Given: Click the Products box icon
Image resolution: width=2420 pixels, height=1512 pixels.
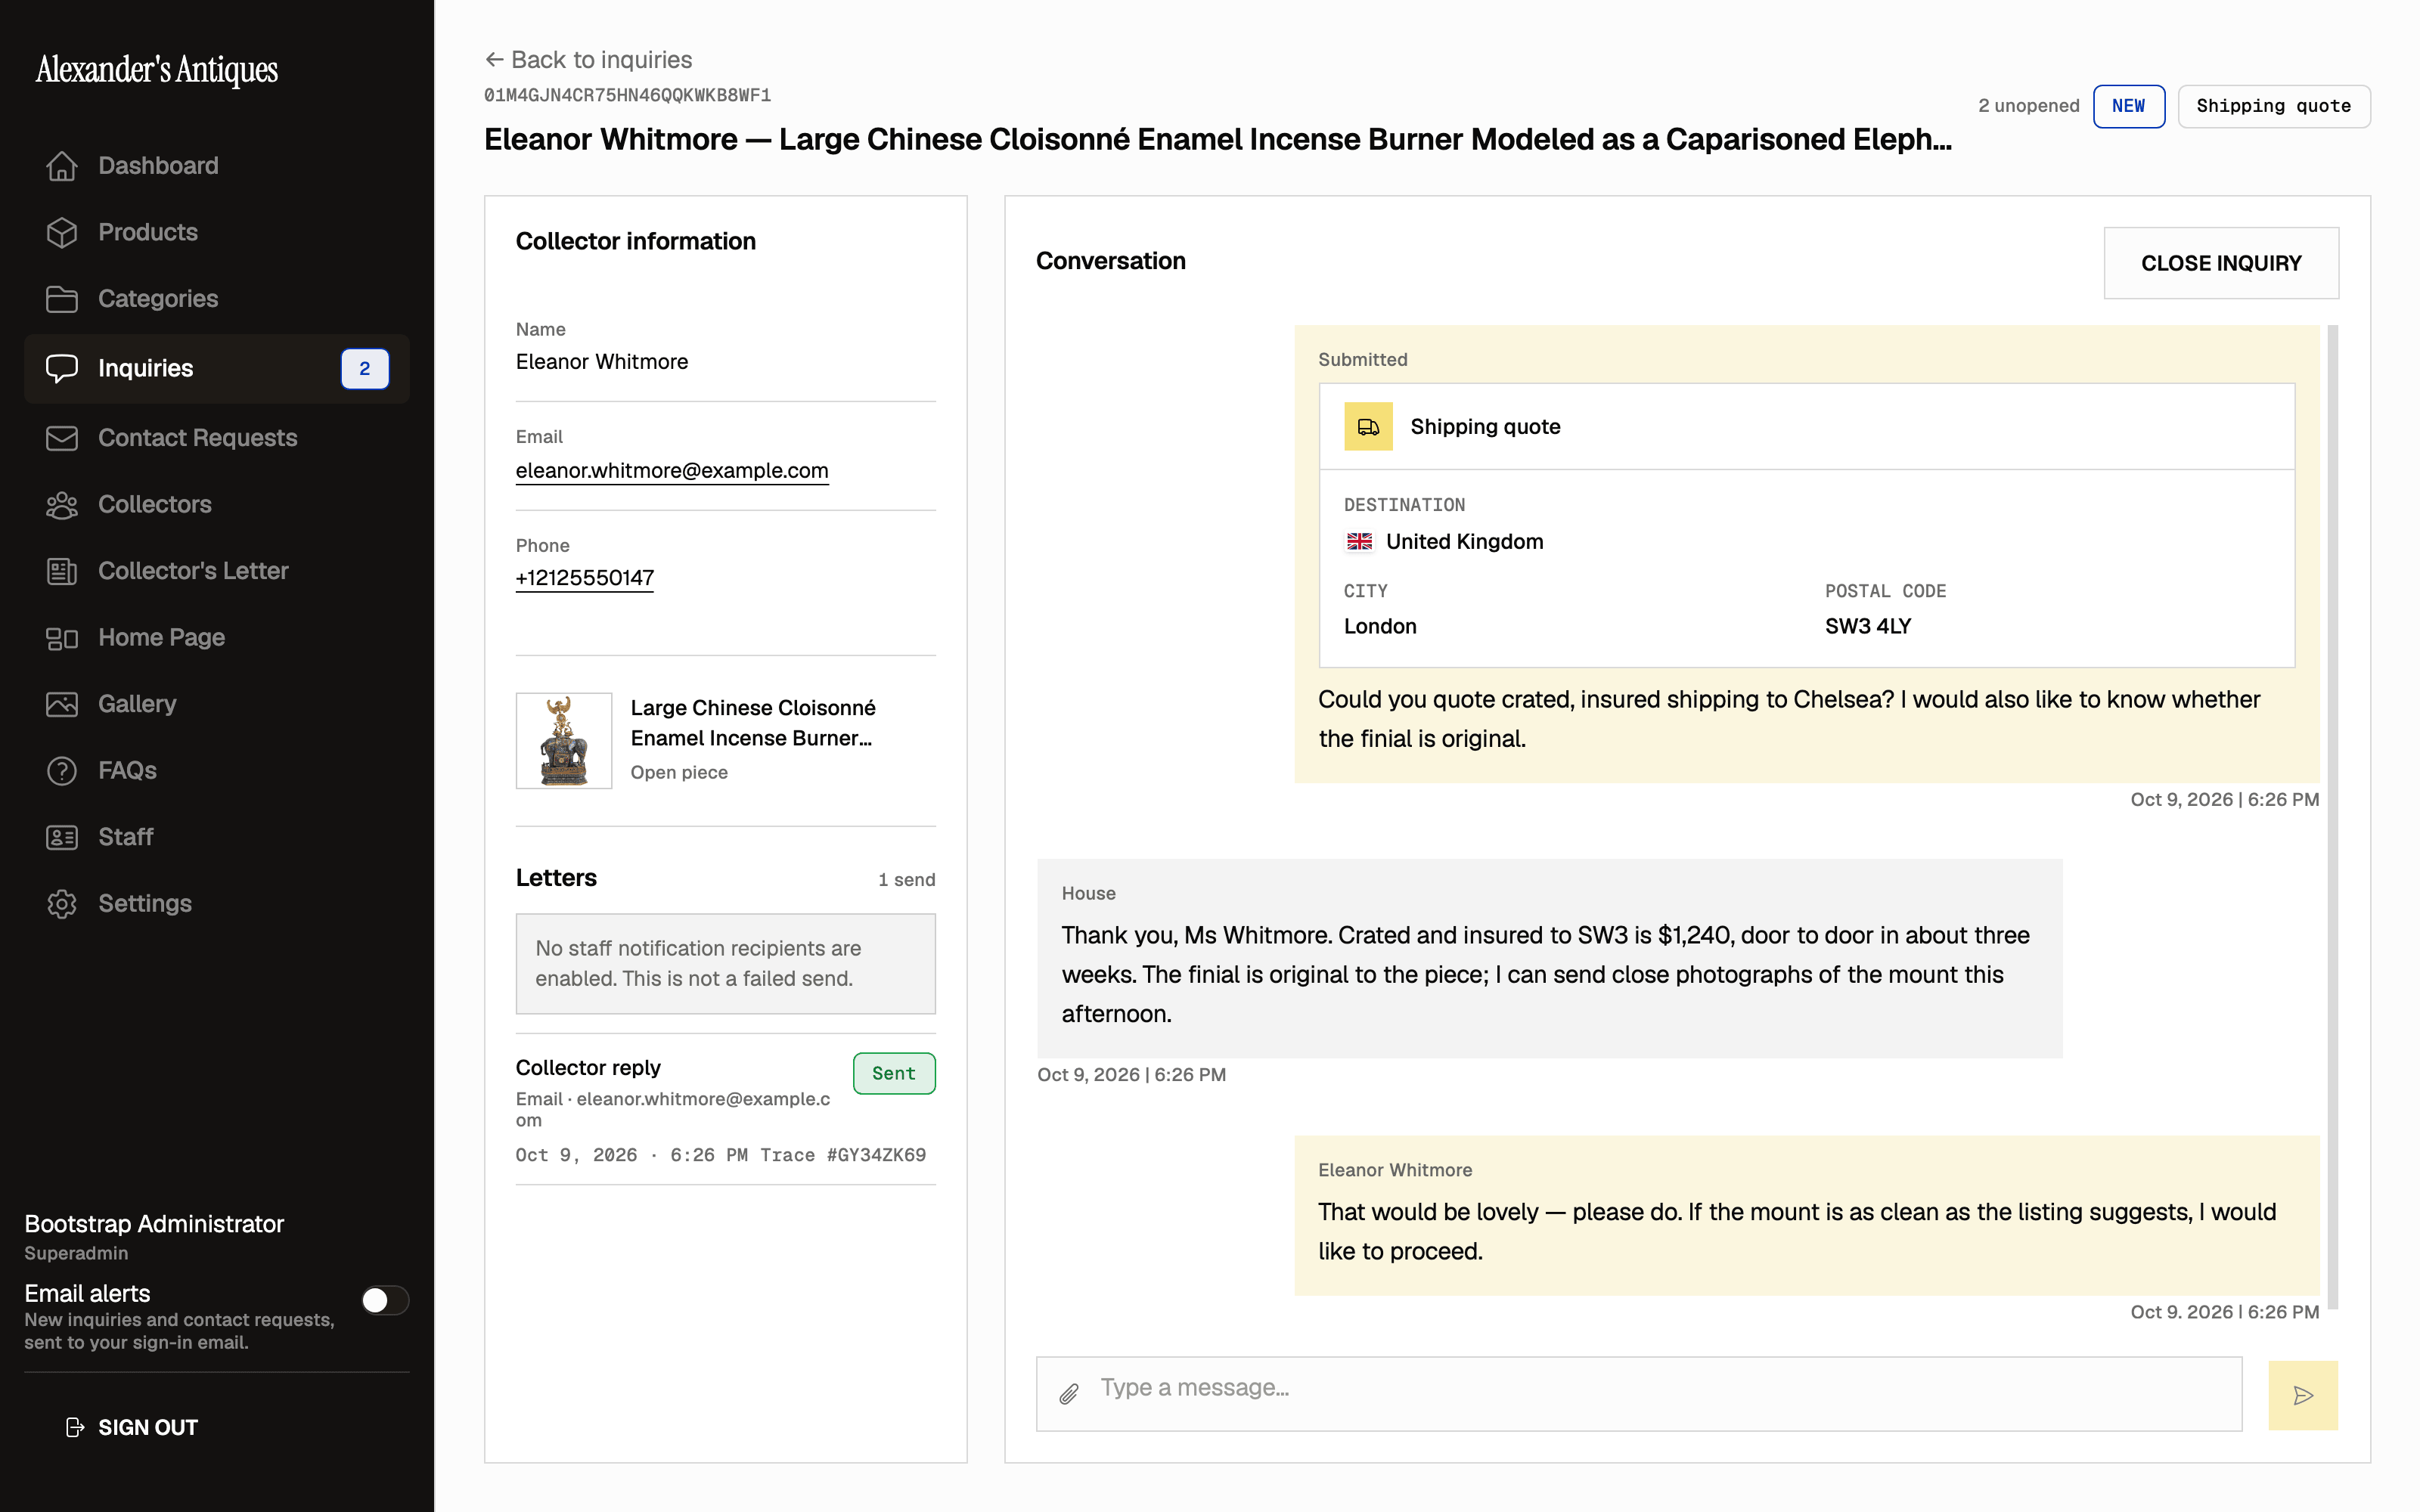Looking at the screenshot, I should click(x=62, y=232).
